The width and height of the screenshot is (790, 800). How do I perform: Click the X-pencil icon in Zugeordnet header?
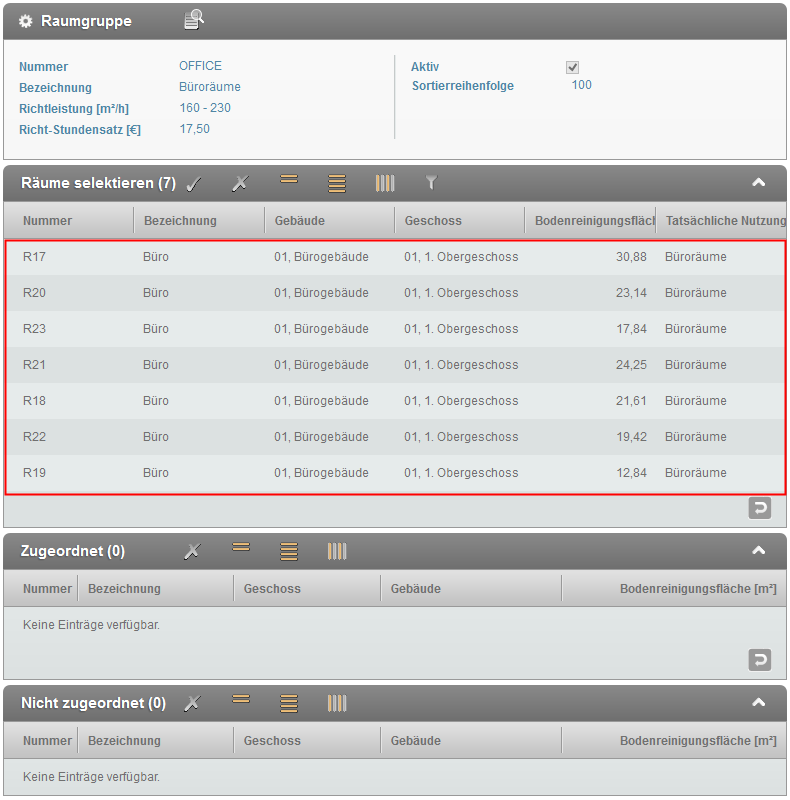pyautogui.click(x=192, y=551)
